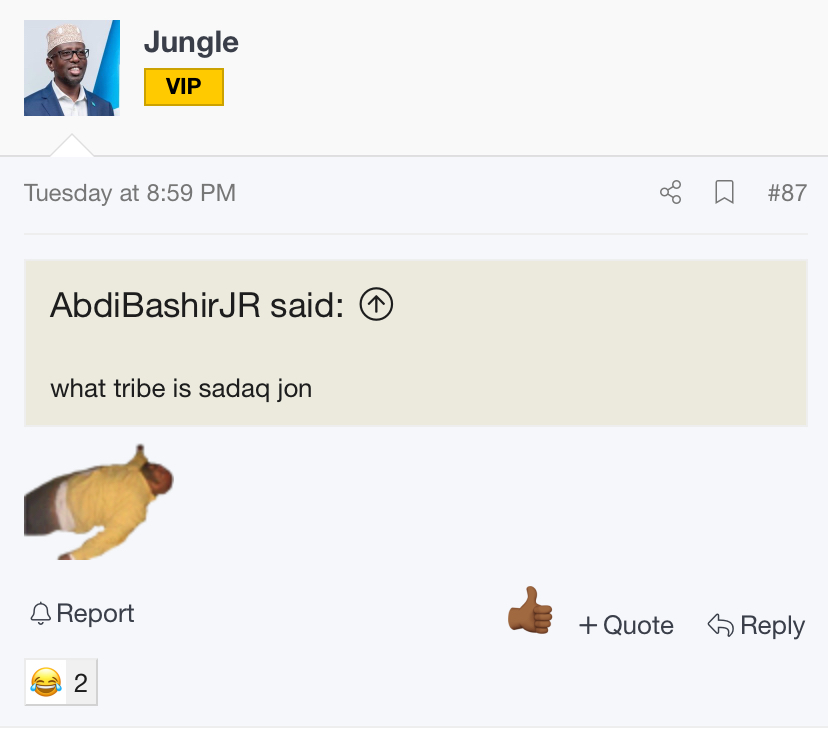Click the laughing emoji reaction icon

pos(45,683)
